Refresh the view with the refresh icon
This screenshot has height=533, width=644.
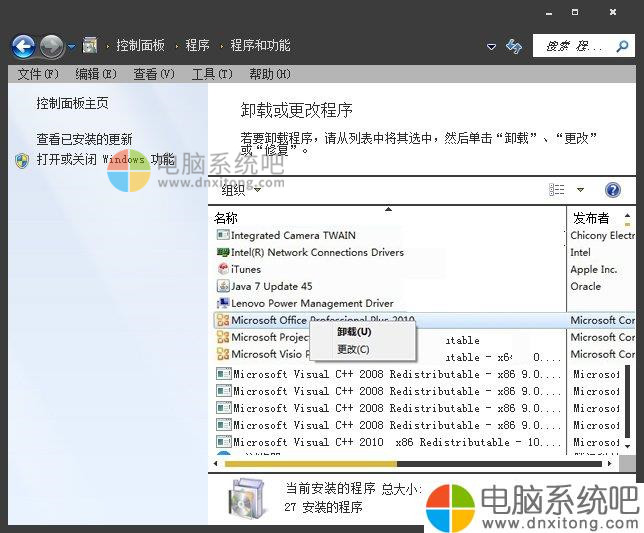(513, 46)
